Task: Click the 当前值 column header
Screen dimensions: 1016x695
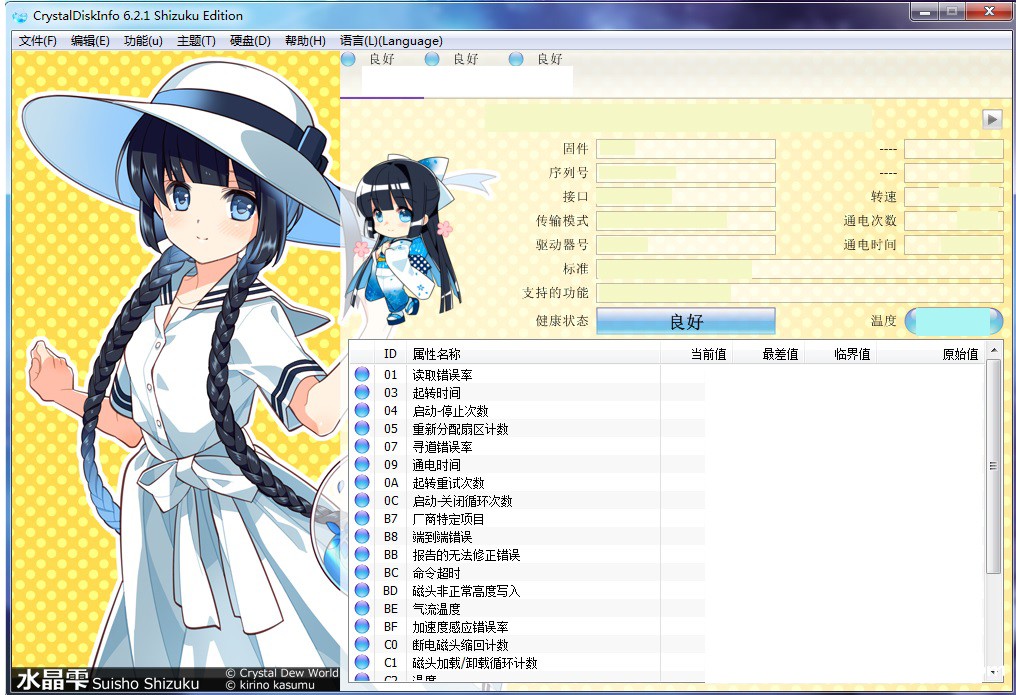Action: 696,354
